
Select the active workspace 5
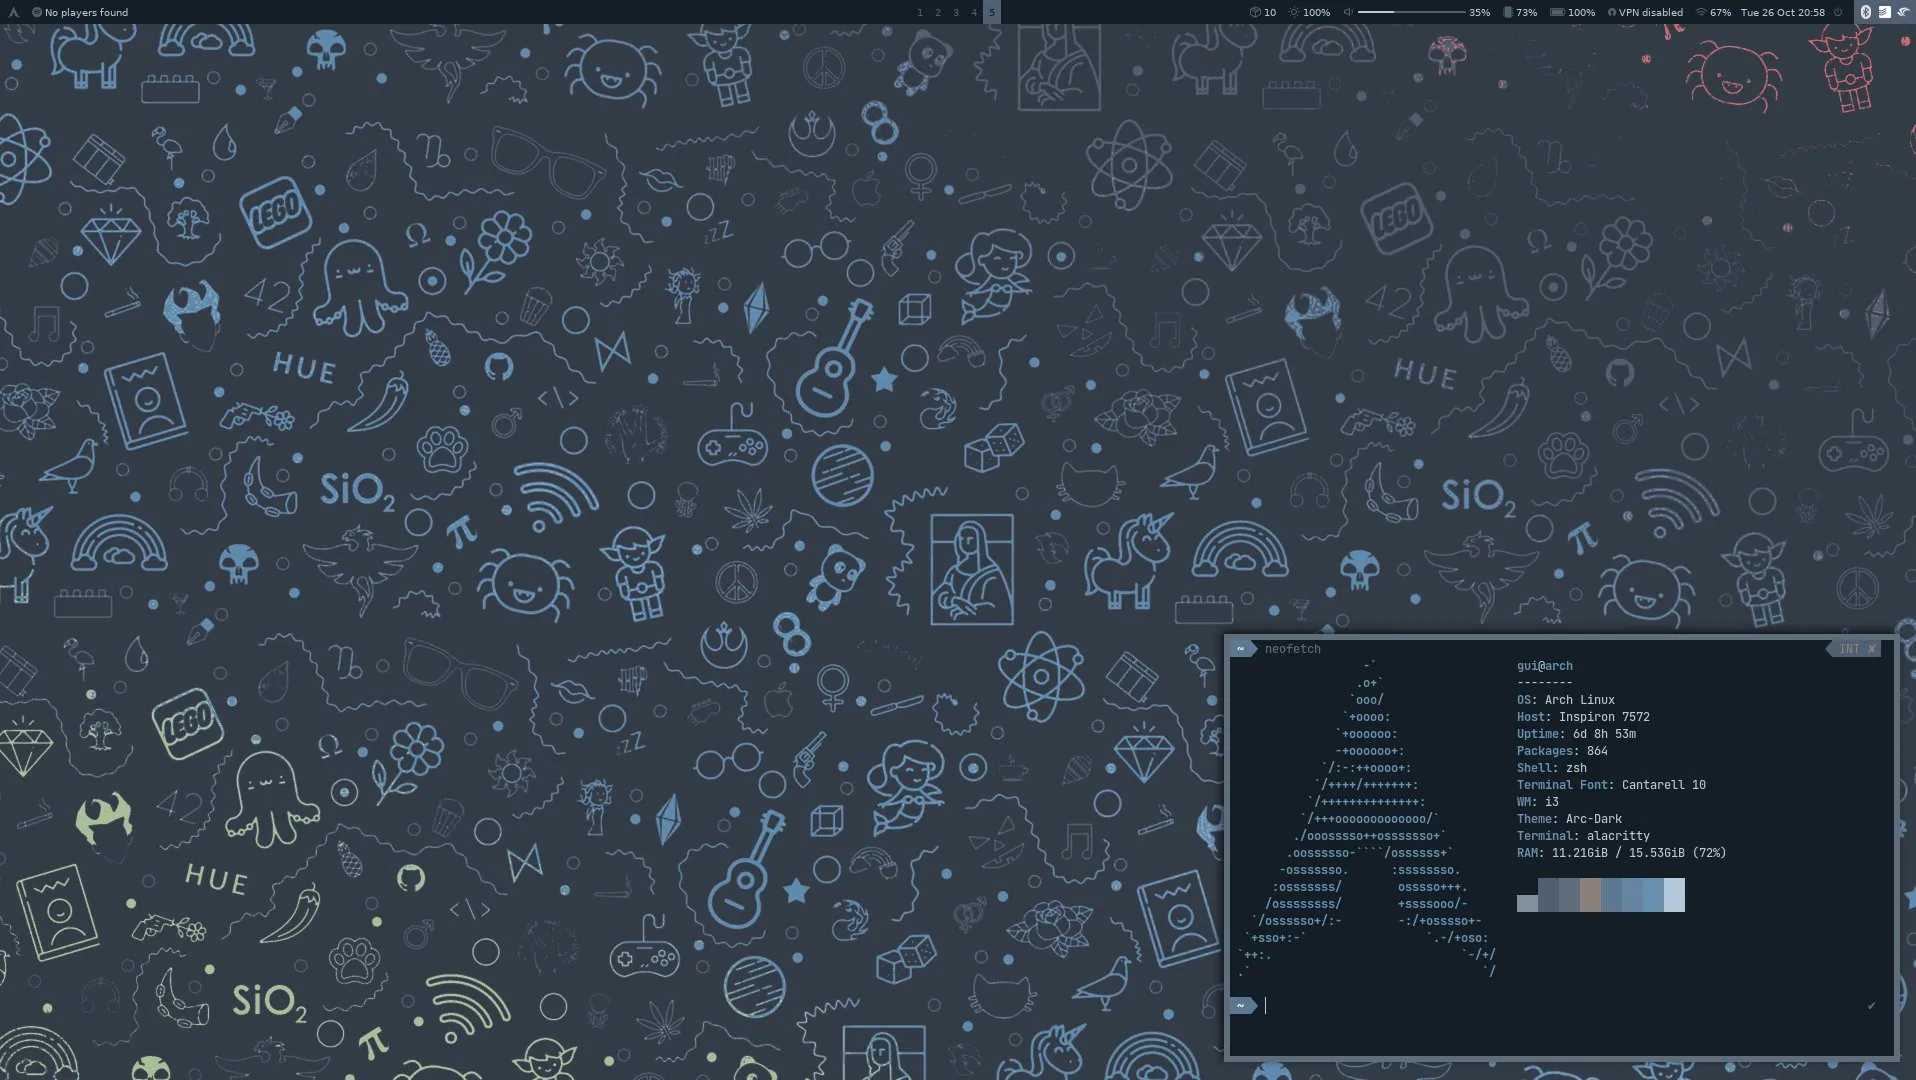(991, 12)
